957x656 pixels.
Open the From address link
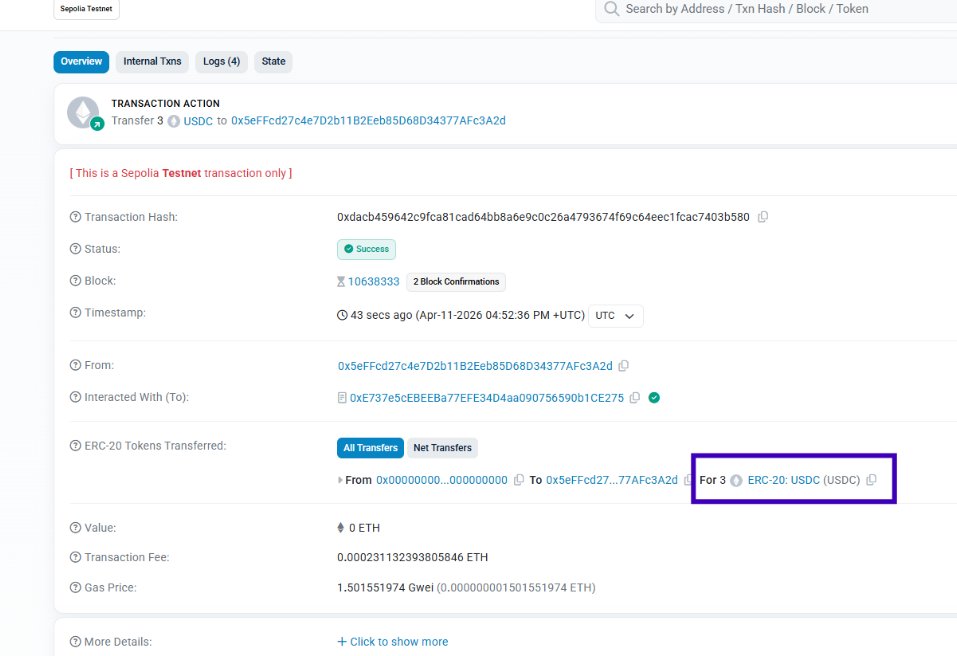tap(475, 366)
